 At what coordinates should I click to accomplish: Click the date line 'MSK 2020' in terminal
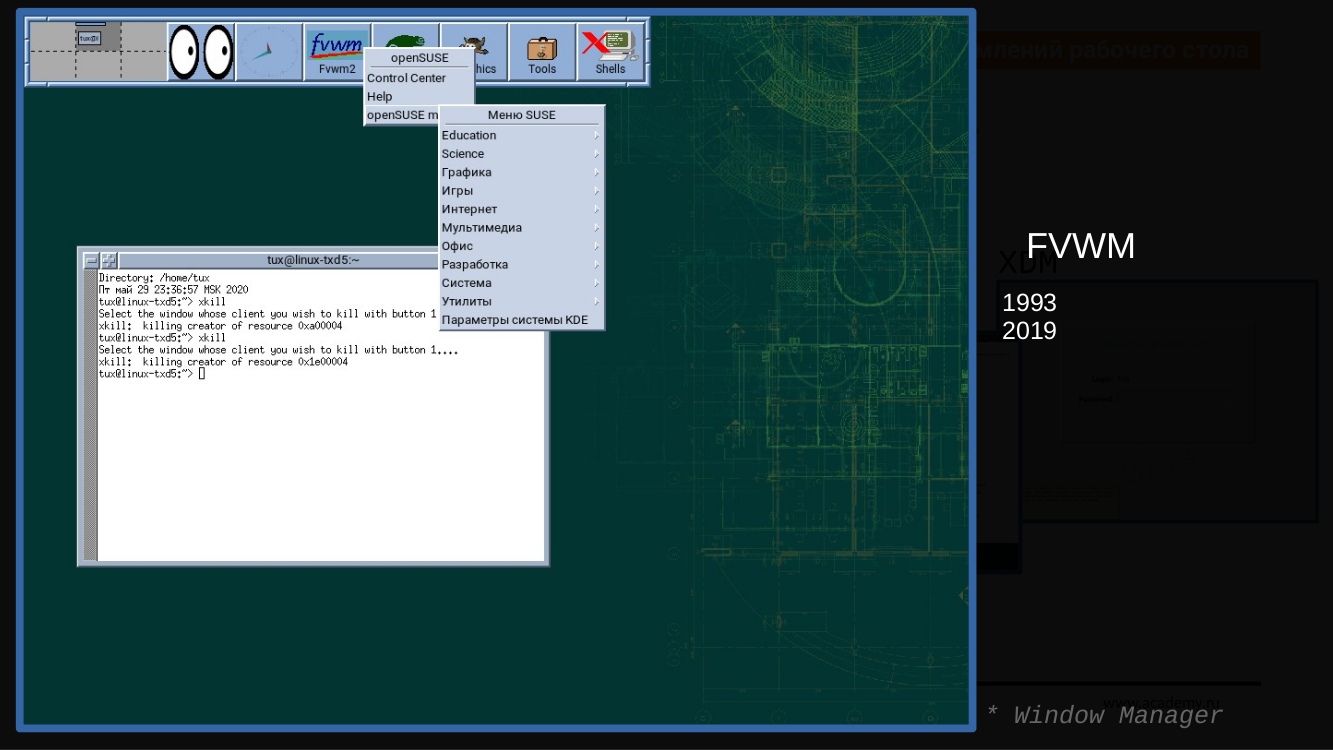point(173,290)
